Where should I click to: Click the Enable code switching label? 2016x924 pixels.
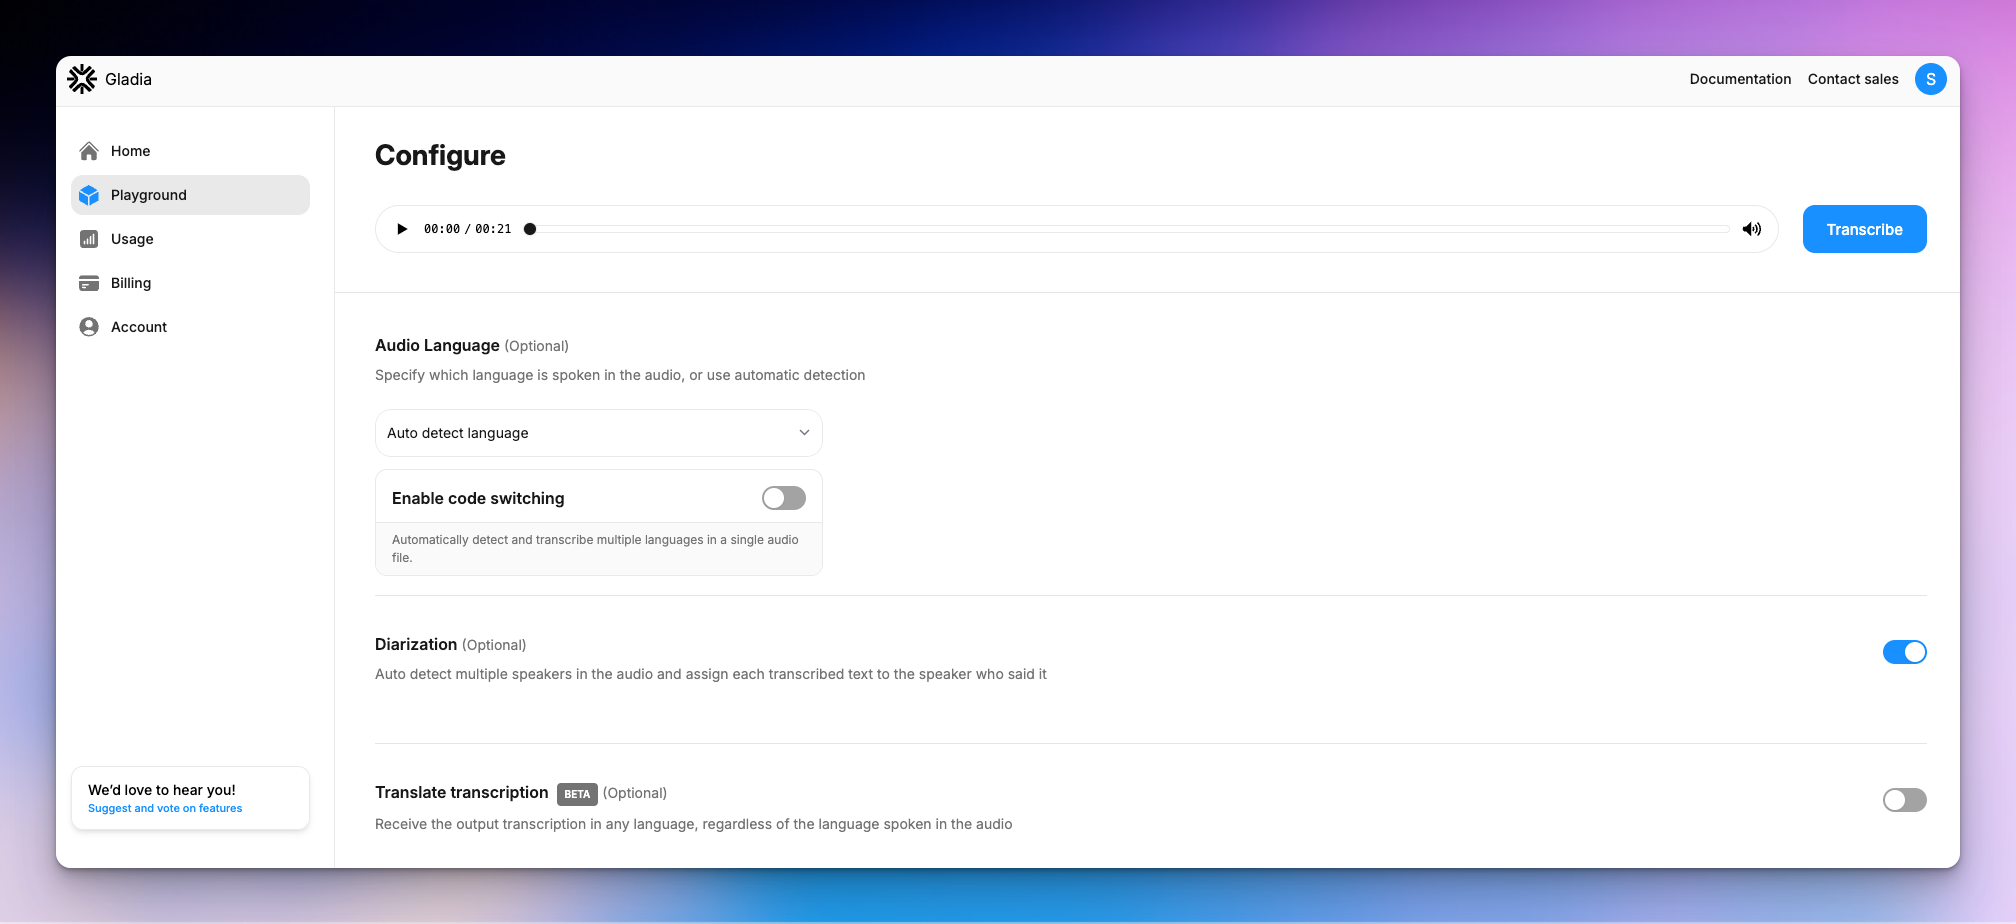pos(478,498)
